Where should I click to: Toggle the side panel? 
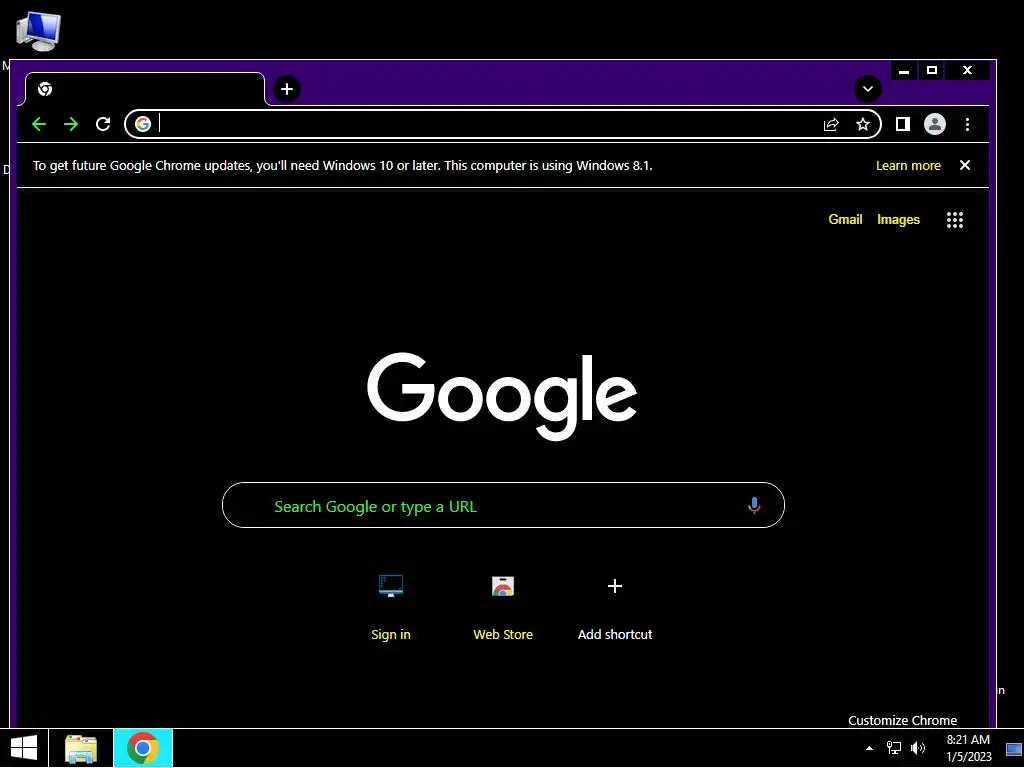(x=903, y=124)
